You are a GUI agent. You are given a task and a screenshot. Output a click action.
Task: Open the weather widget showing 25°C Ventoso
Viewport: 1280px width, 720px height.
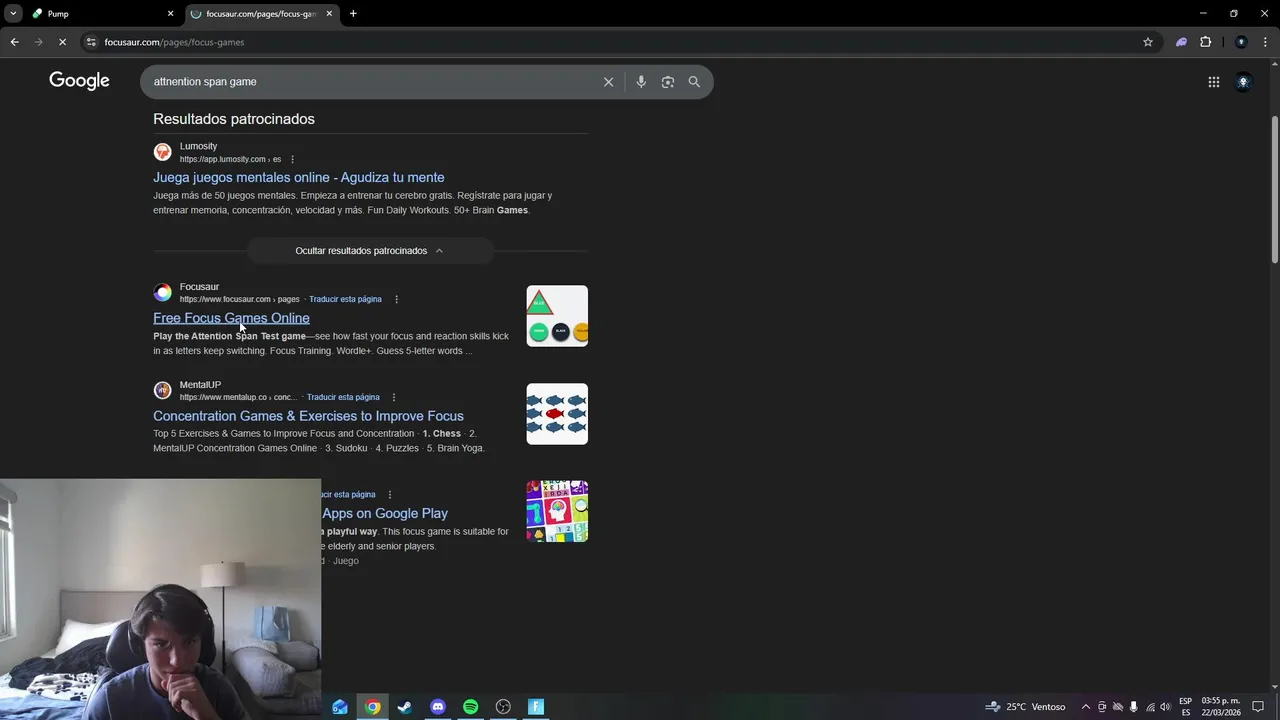coord(1026,707)
